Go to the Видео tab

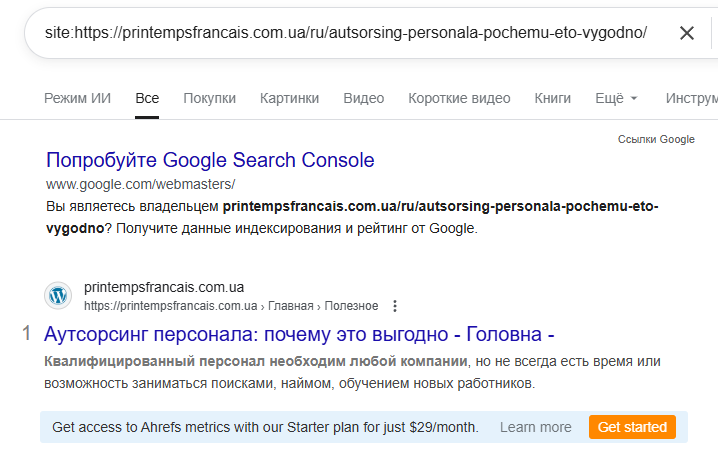(x=363, y=98)
